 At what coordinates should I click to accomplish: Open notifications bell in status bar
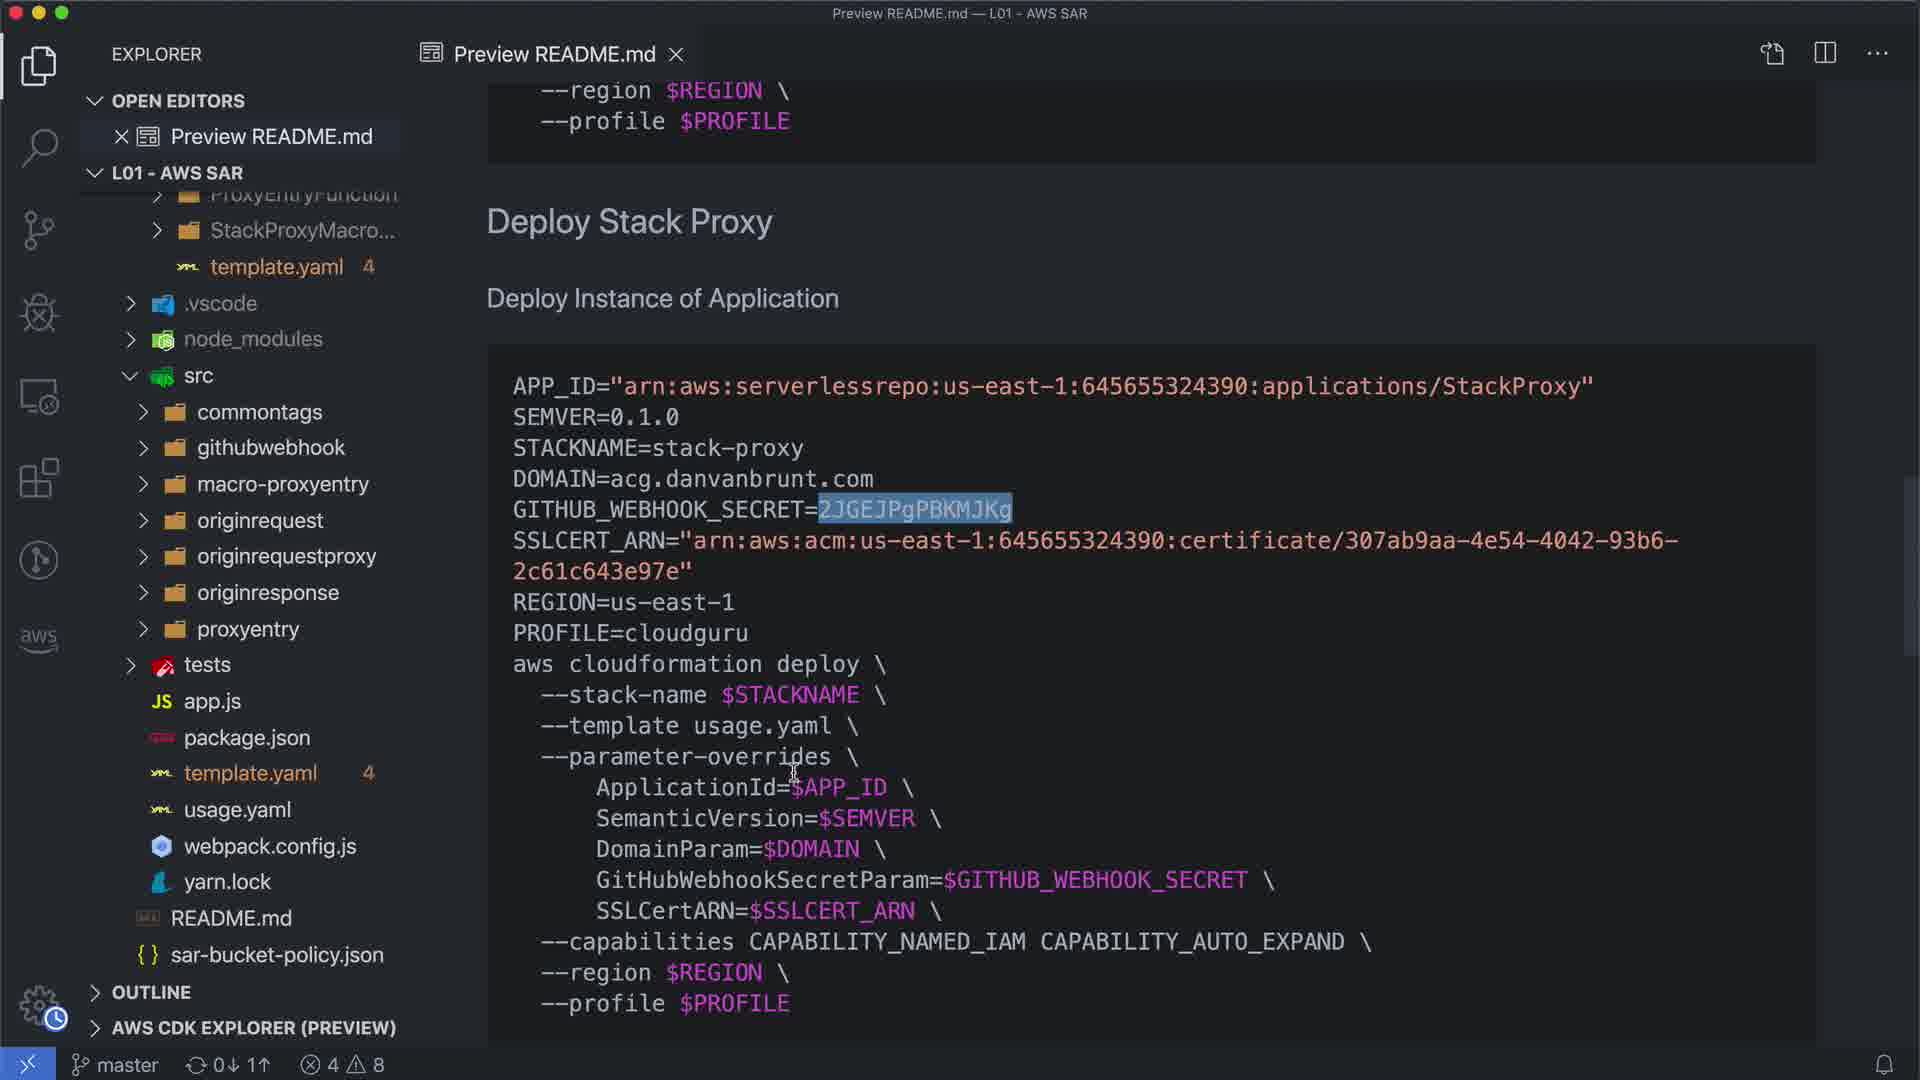pyautogui.click(x=1884, y=1065)
